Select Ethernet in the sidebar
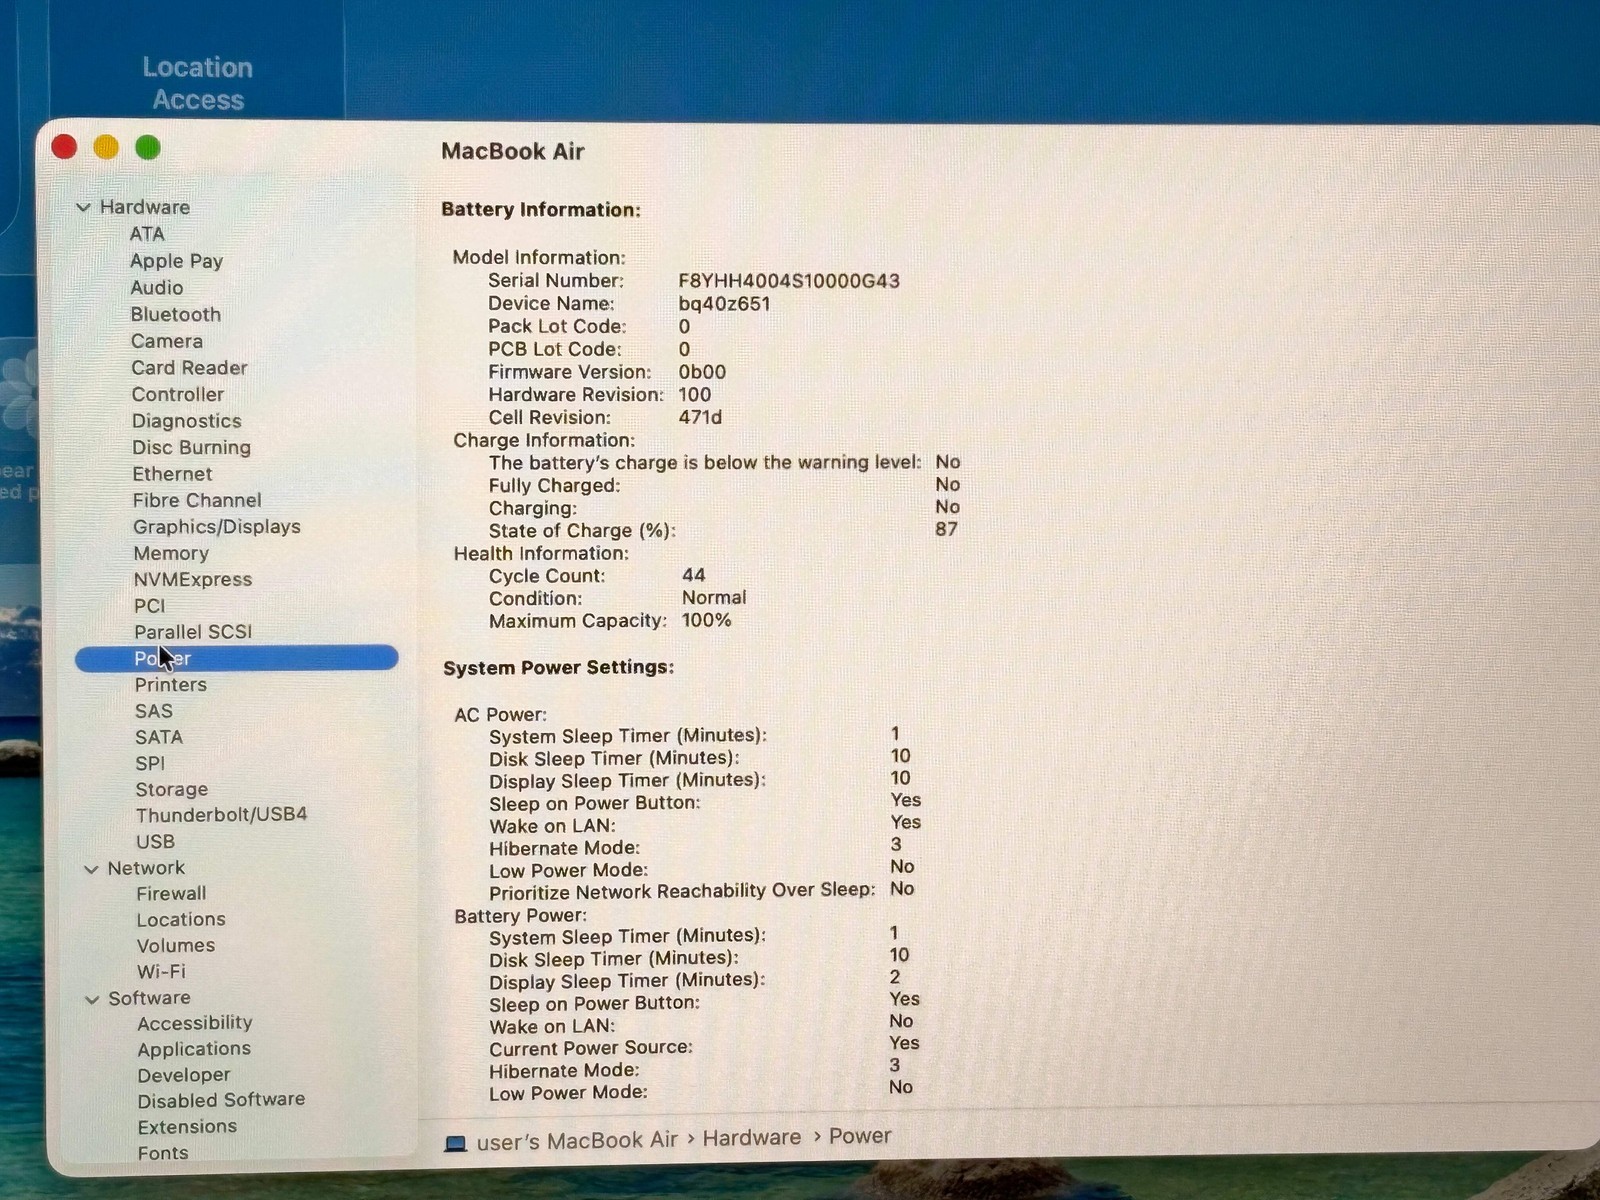 173,474
